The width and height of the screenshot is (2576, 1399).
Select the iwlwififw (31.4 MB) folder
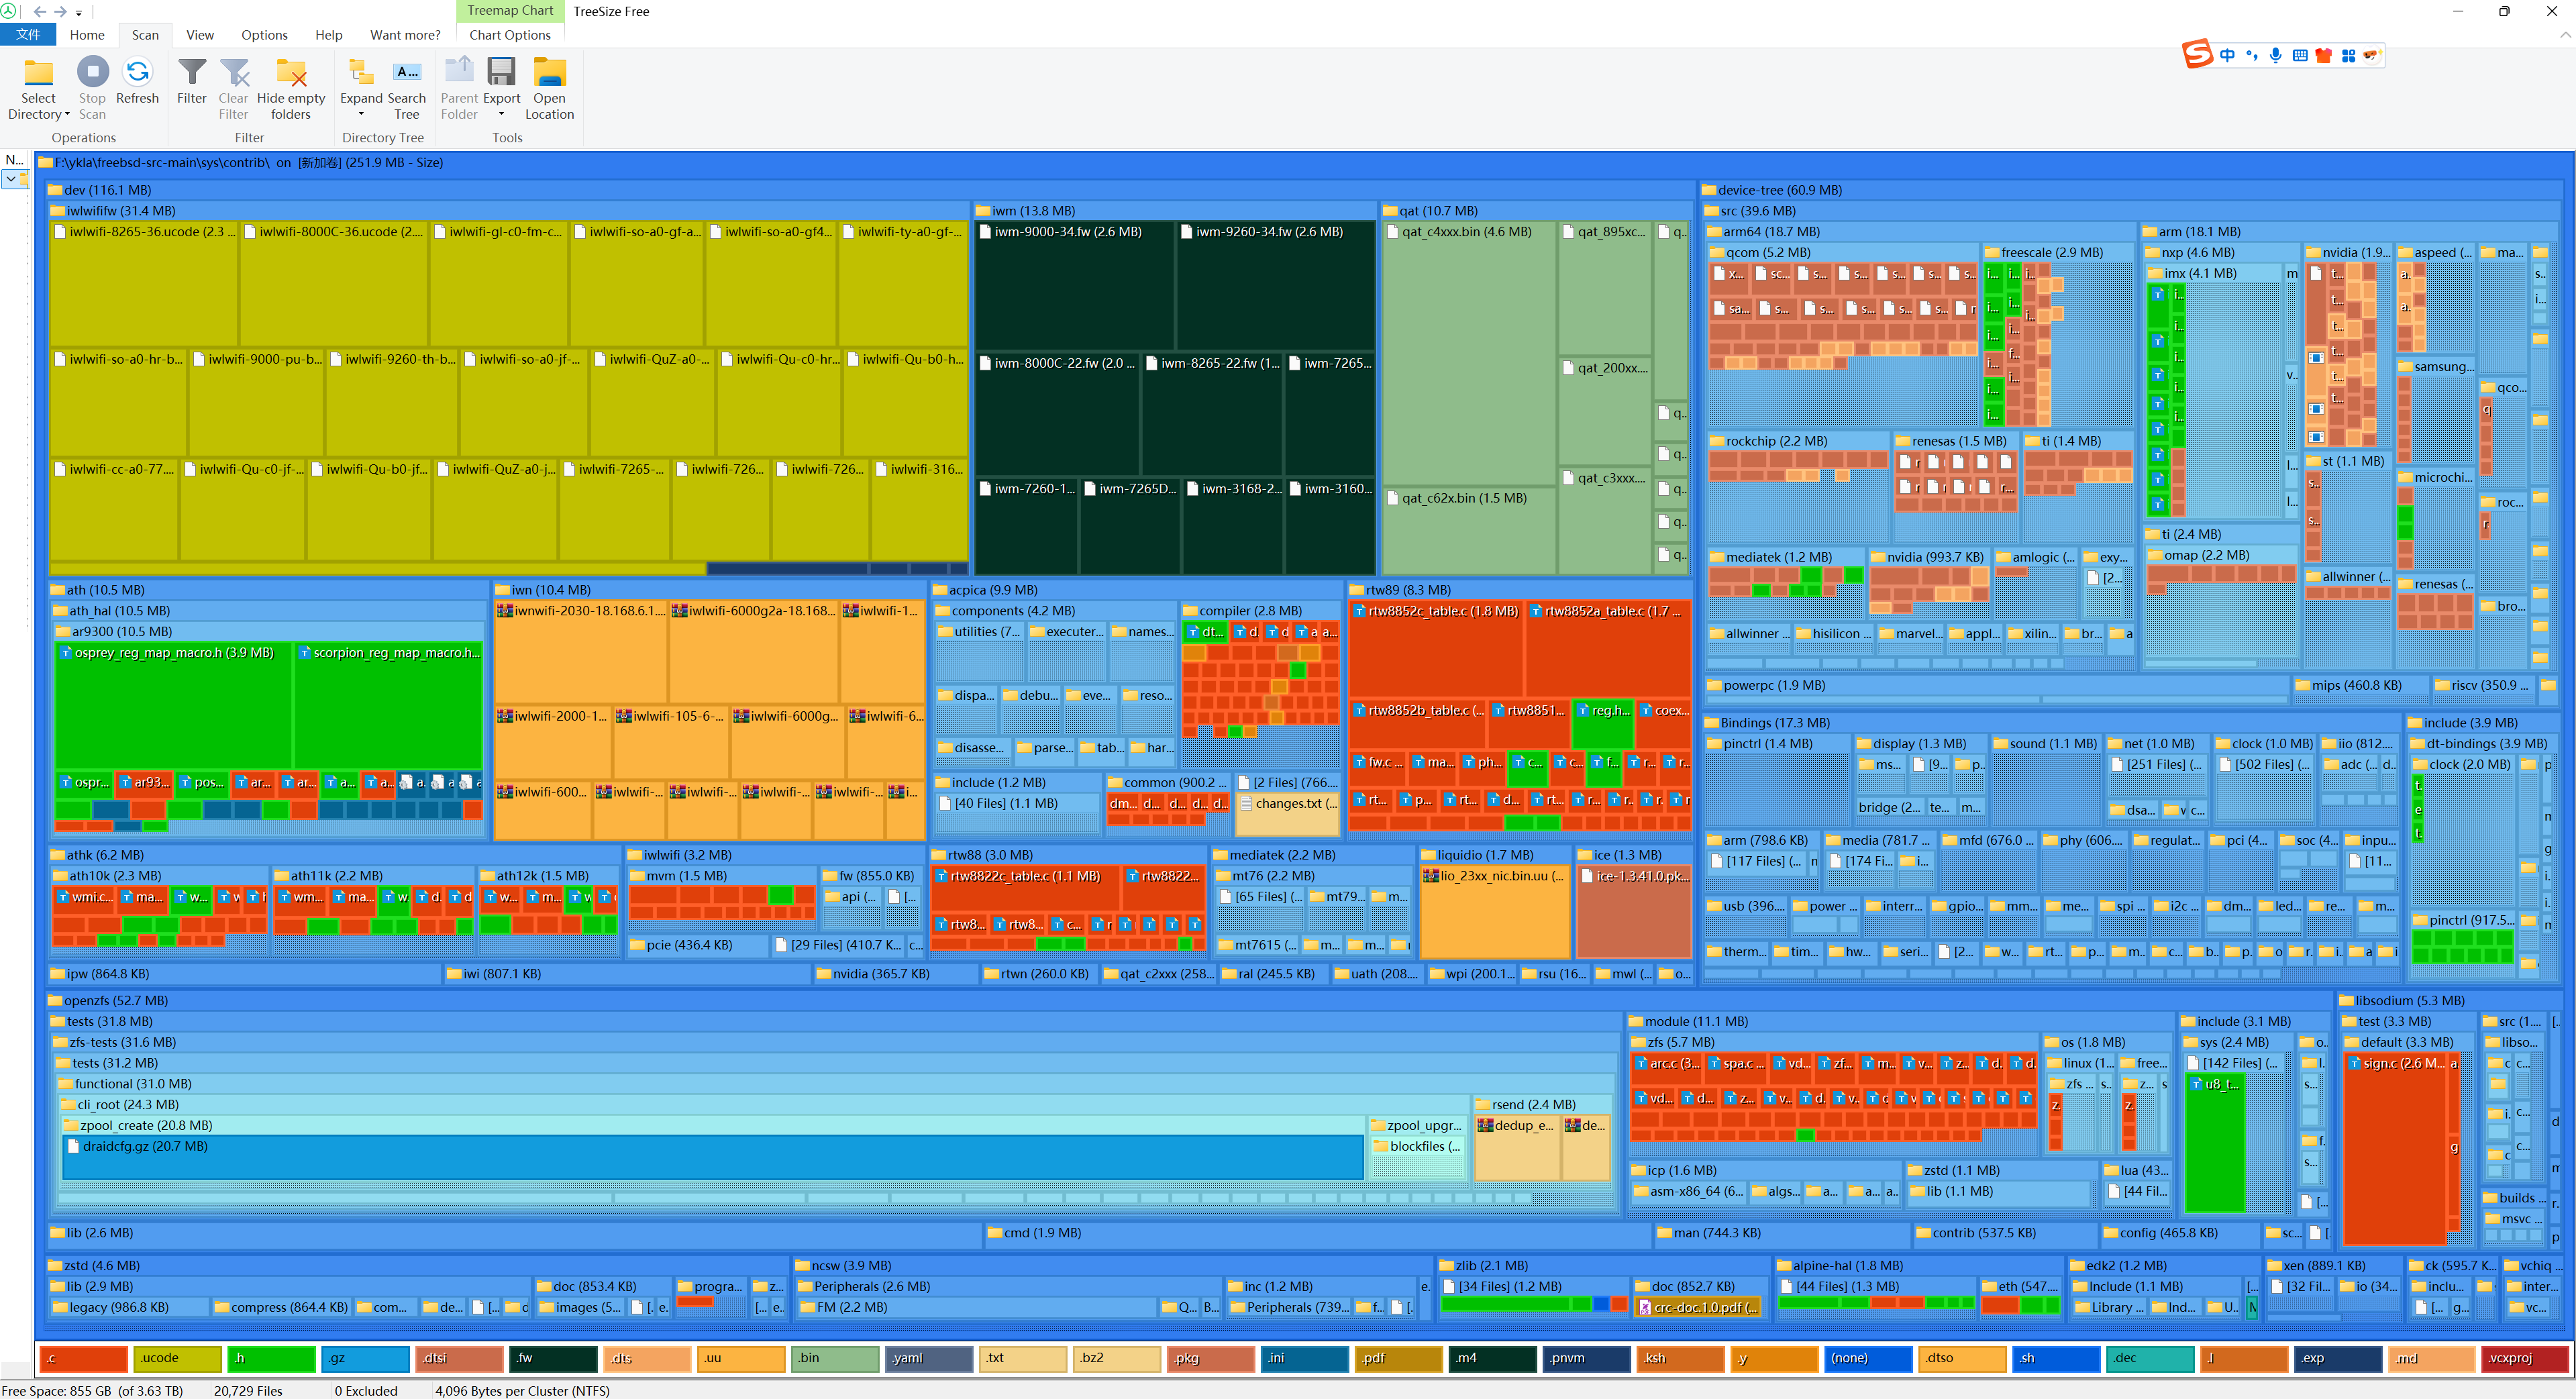coord(509,211)
